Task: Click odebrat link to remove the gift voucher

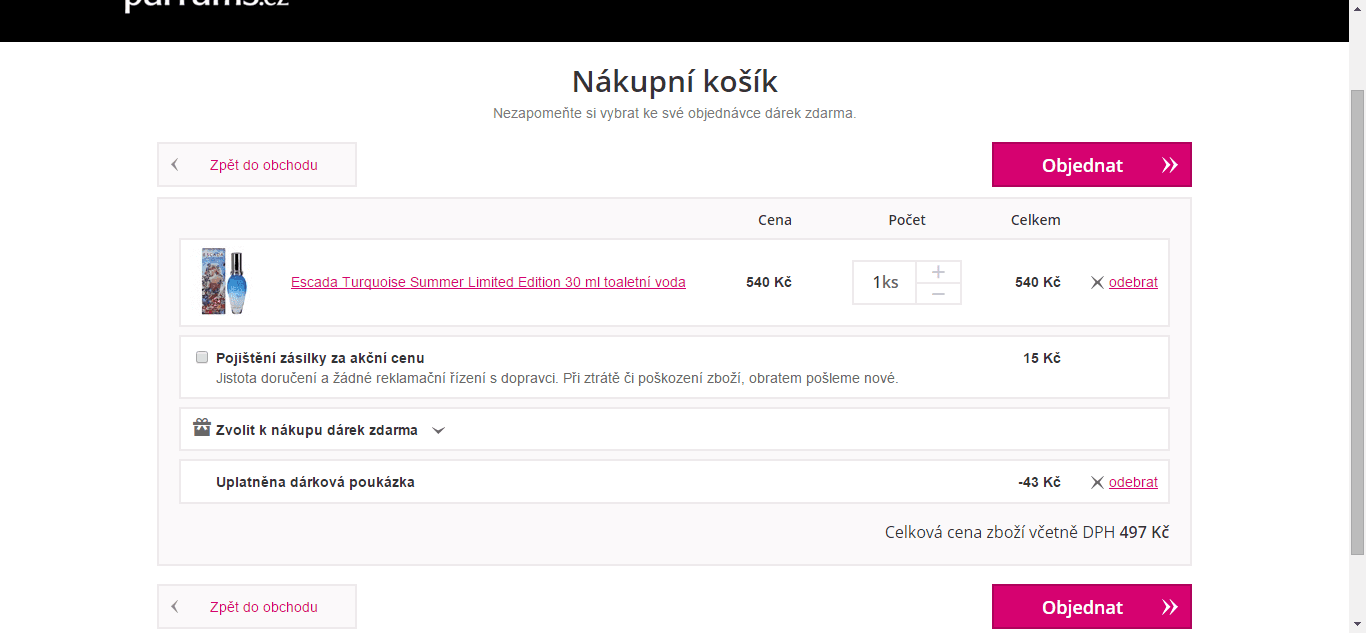Action: click(x=1133, y=482)
